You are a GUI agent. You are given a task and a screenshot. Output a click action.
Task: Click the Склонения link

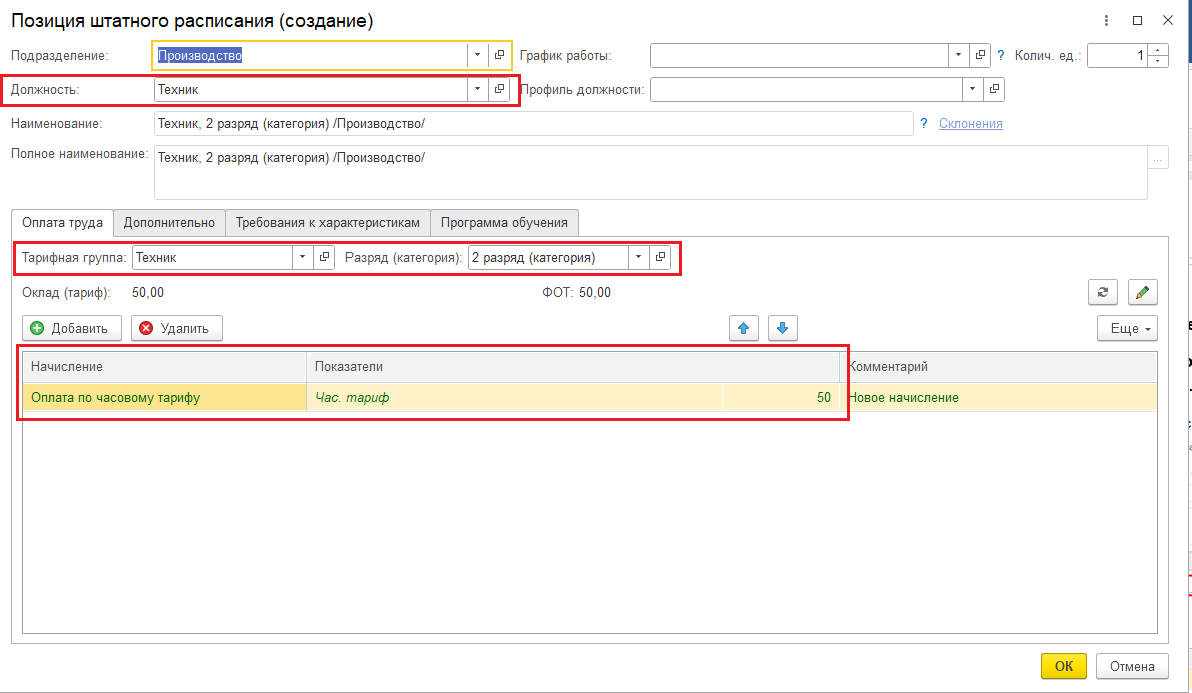pyautogui.click(x=970, y=123)
